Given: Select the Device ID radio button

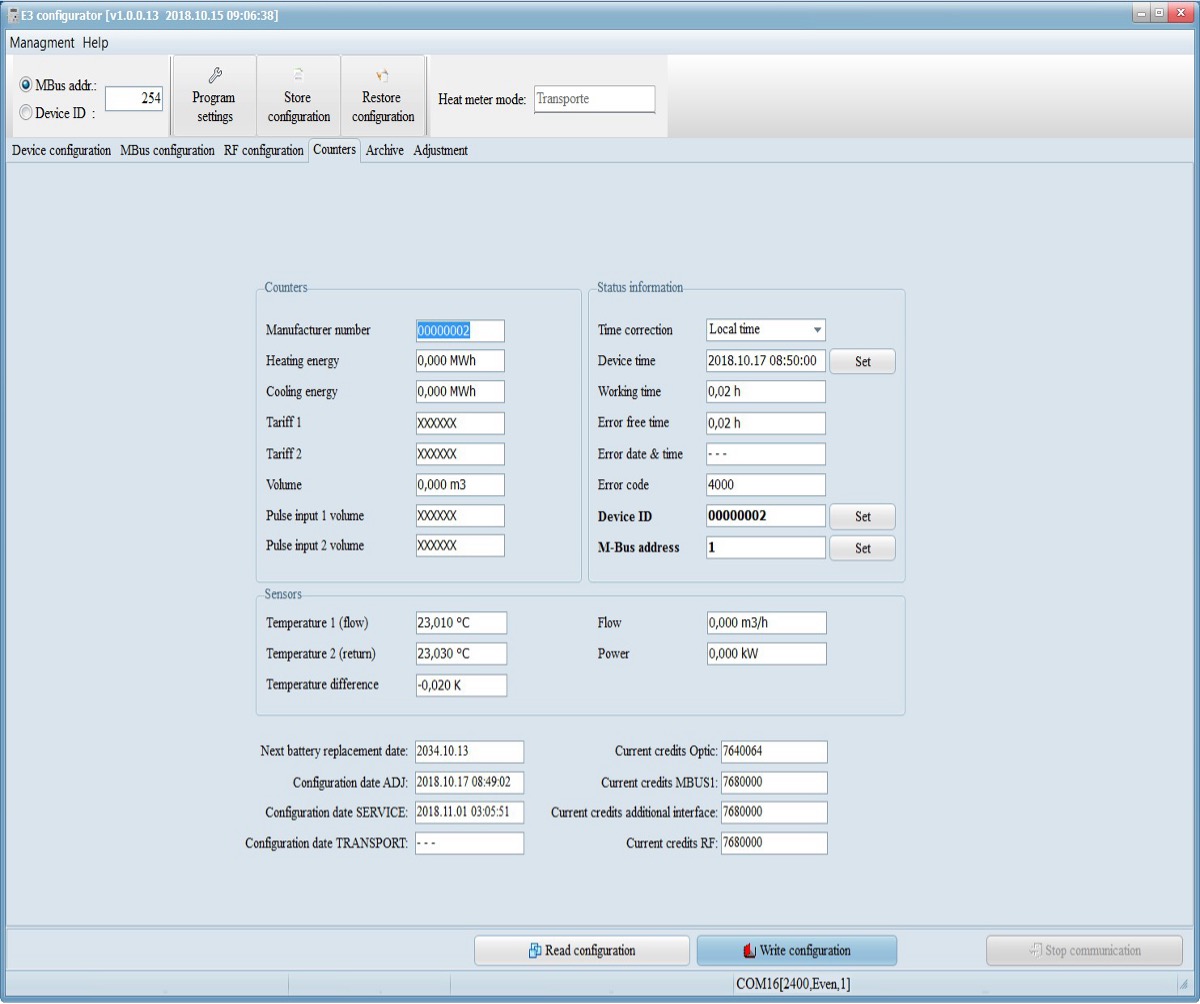Looking at the screenshot, I should coord(26,113).
